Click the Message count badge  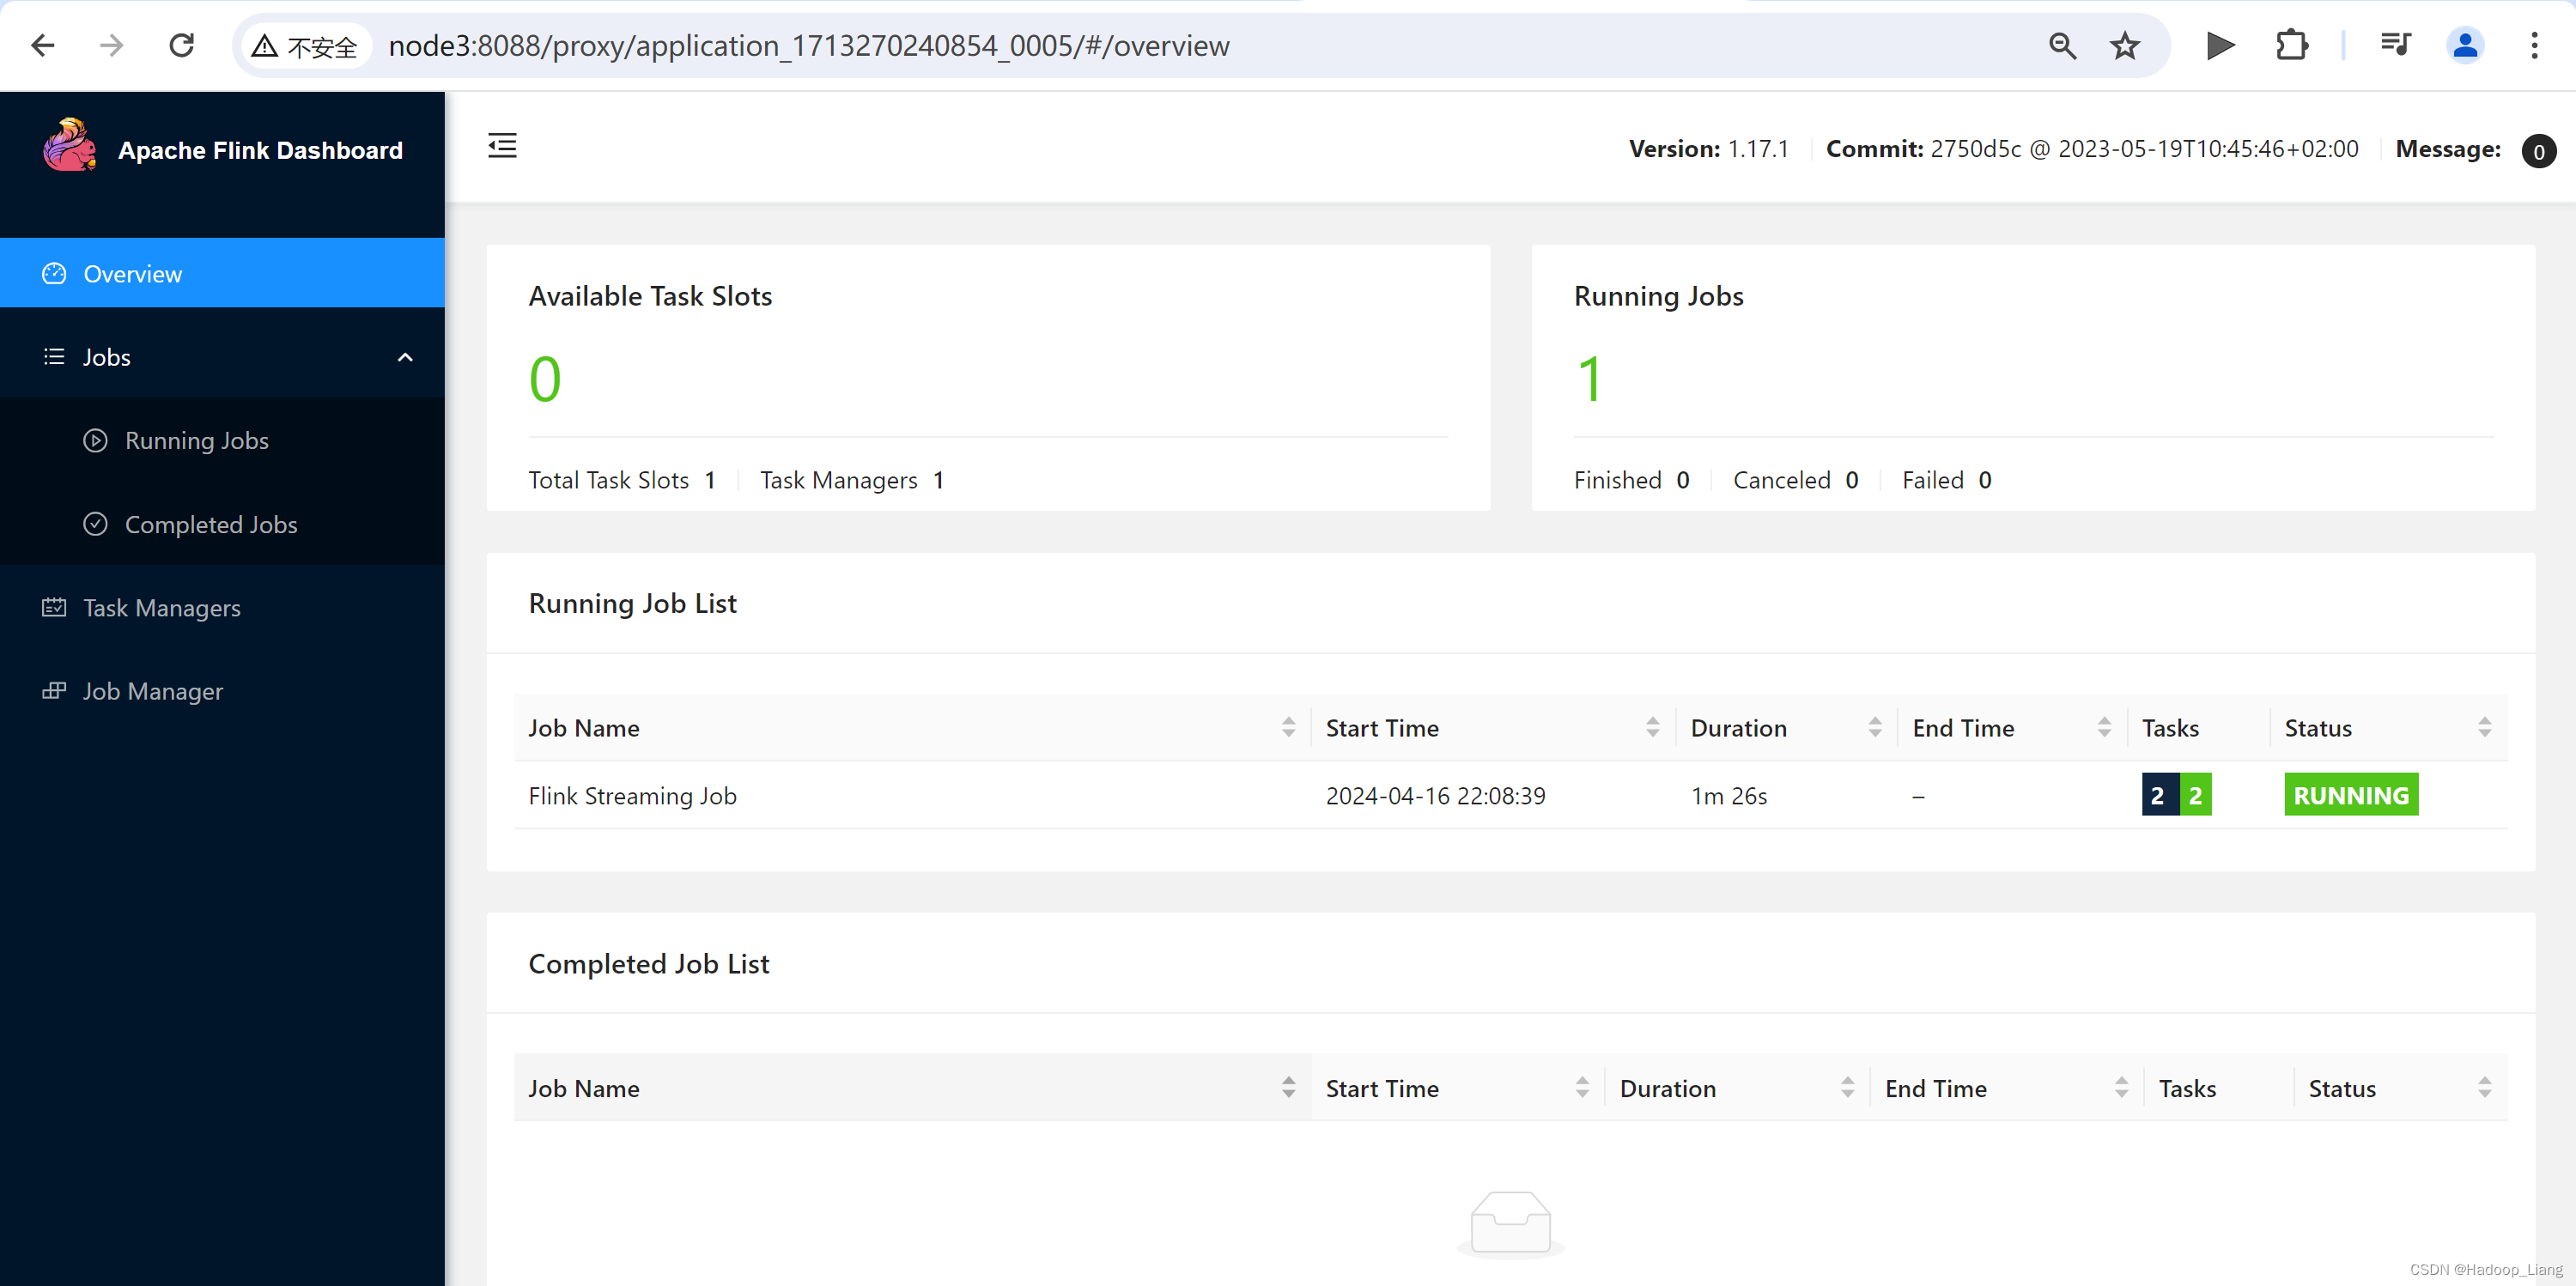(x=2538, y=151)
